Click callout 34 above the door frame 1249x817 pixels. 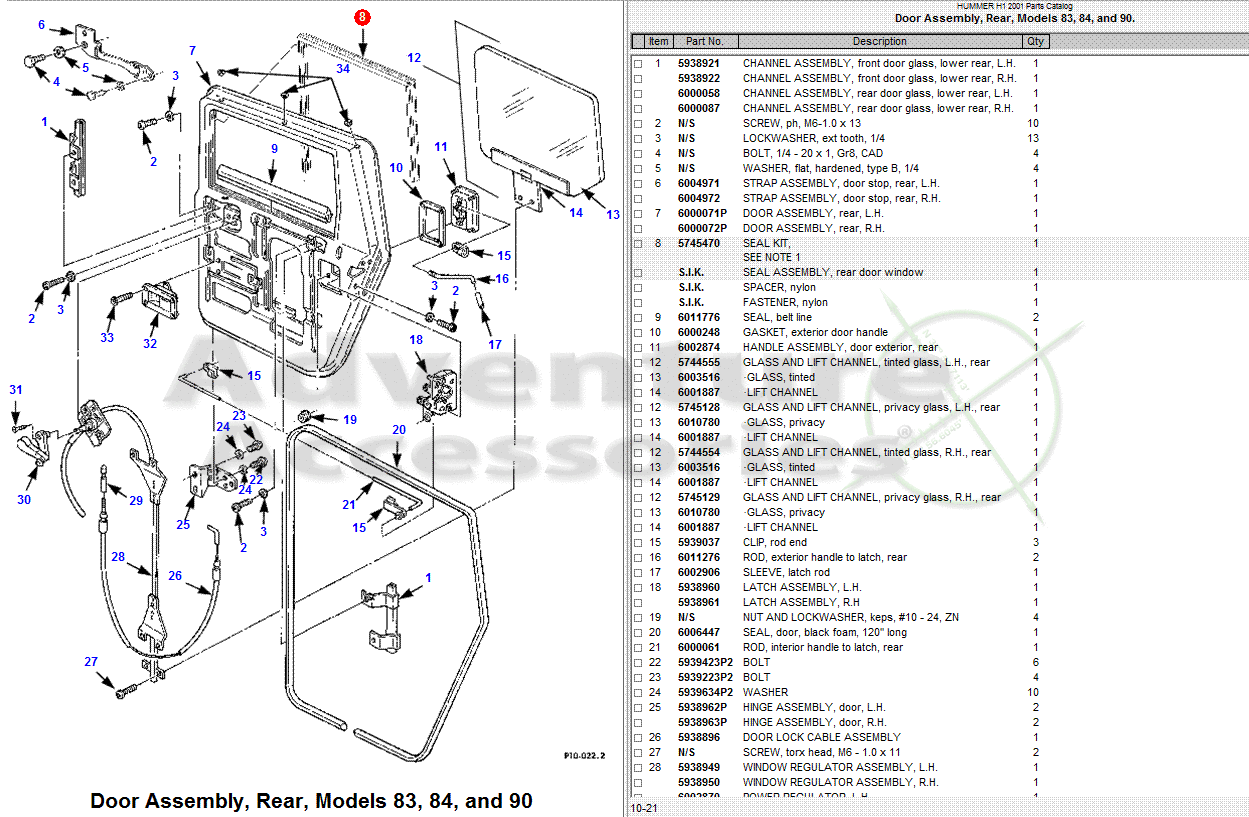tap(343, 68)
